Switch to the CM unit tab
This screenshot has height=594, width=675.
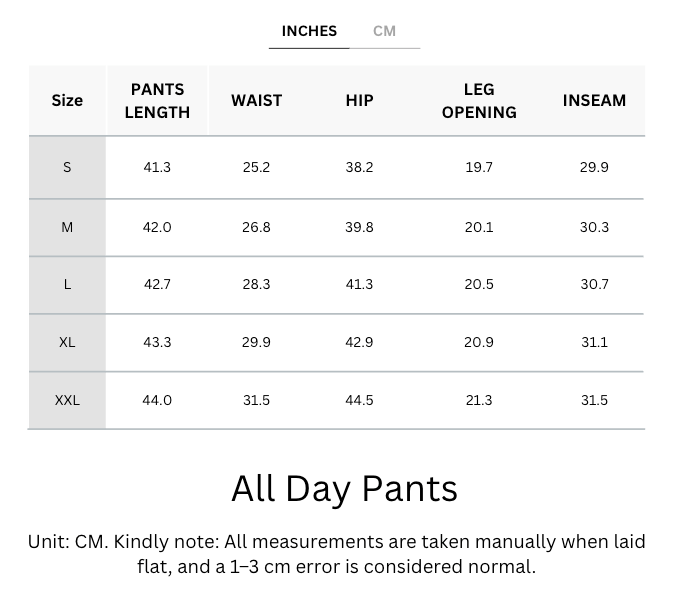[384, 31]
